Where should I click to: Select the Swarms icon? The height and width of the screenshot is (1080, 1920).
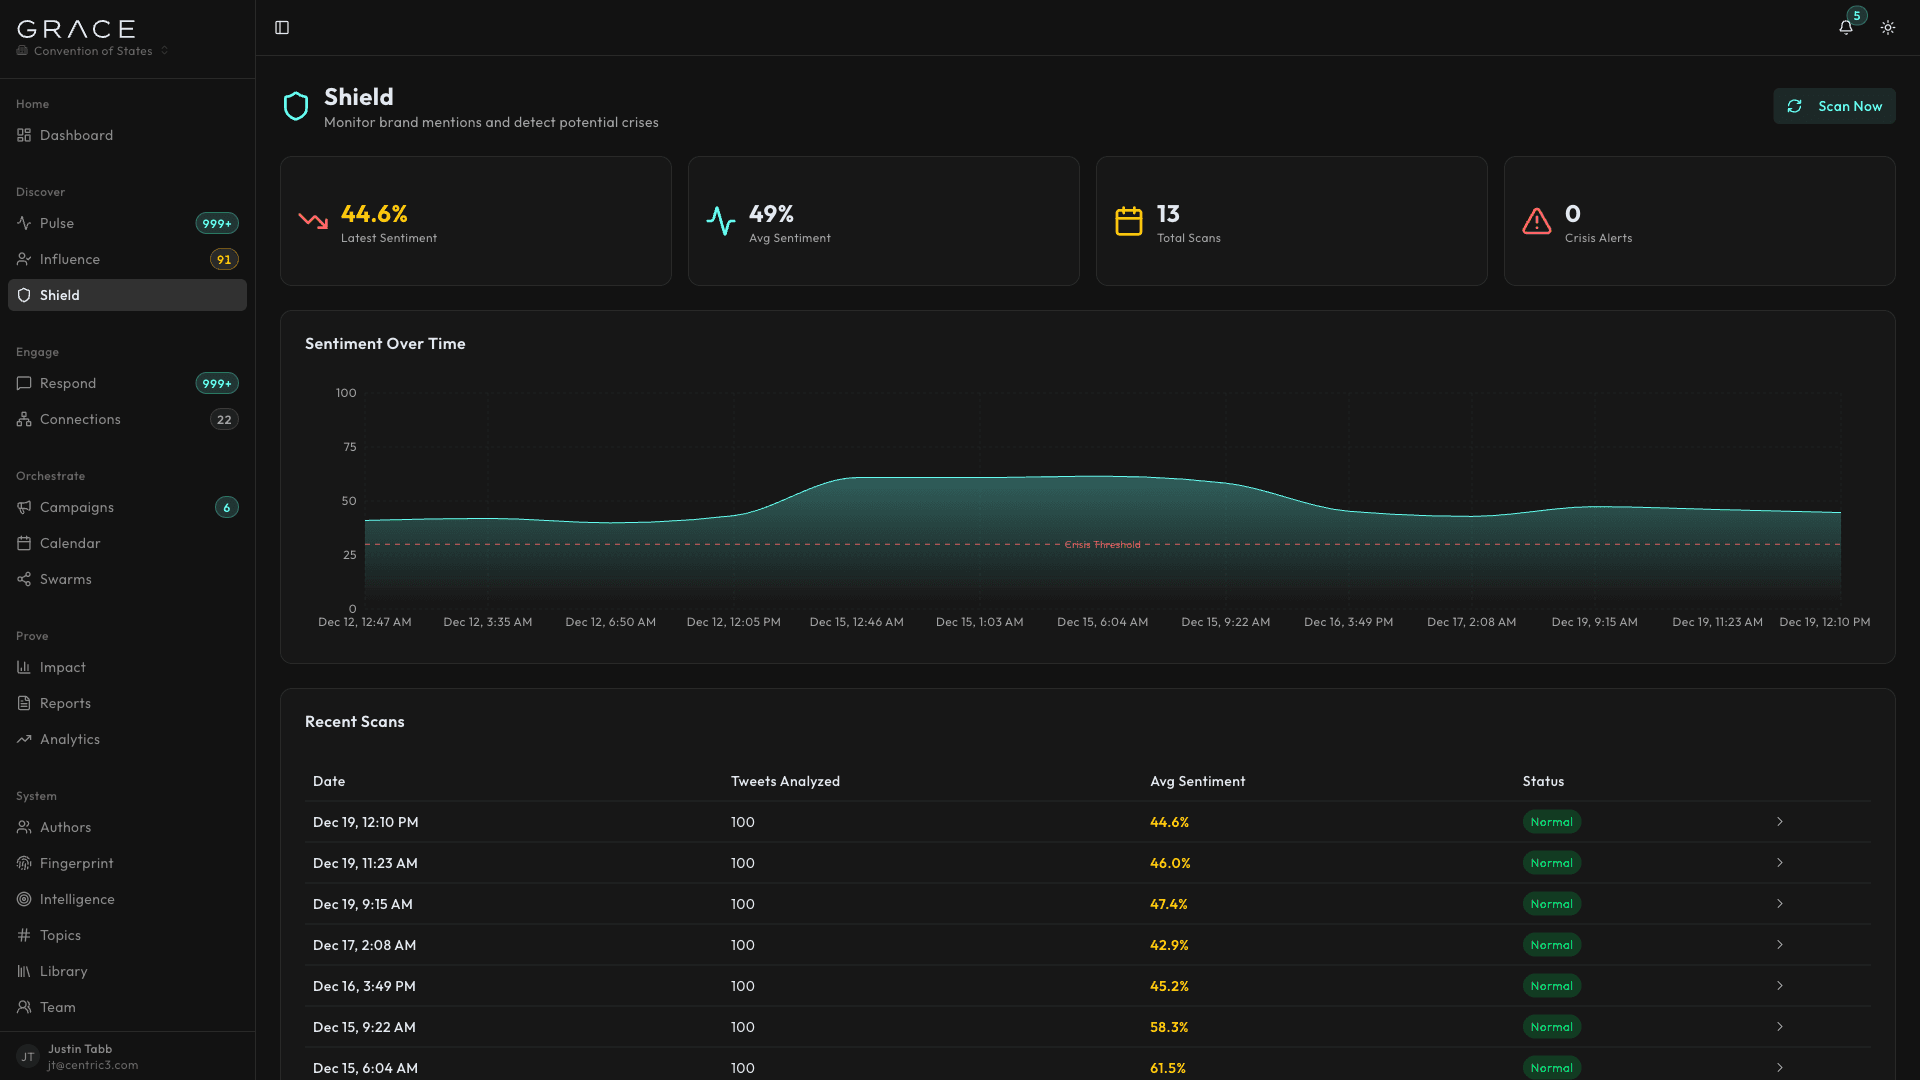(24, 579)
